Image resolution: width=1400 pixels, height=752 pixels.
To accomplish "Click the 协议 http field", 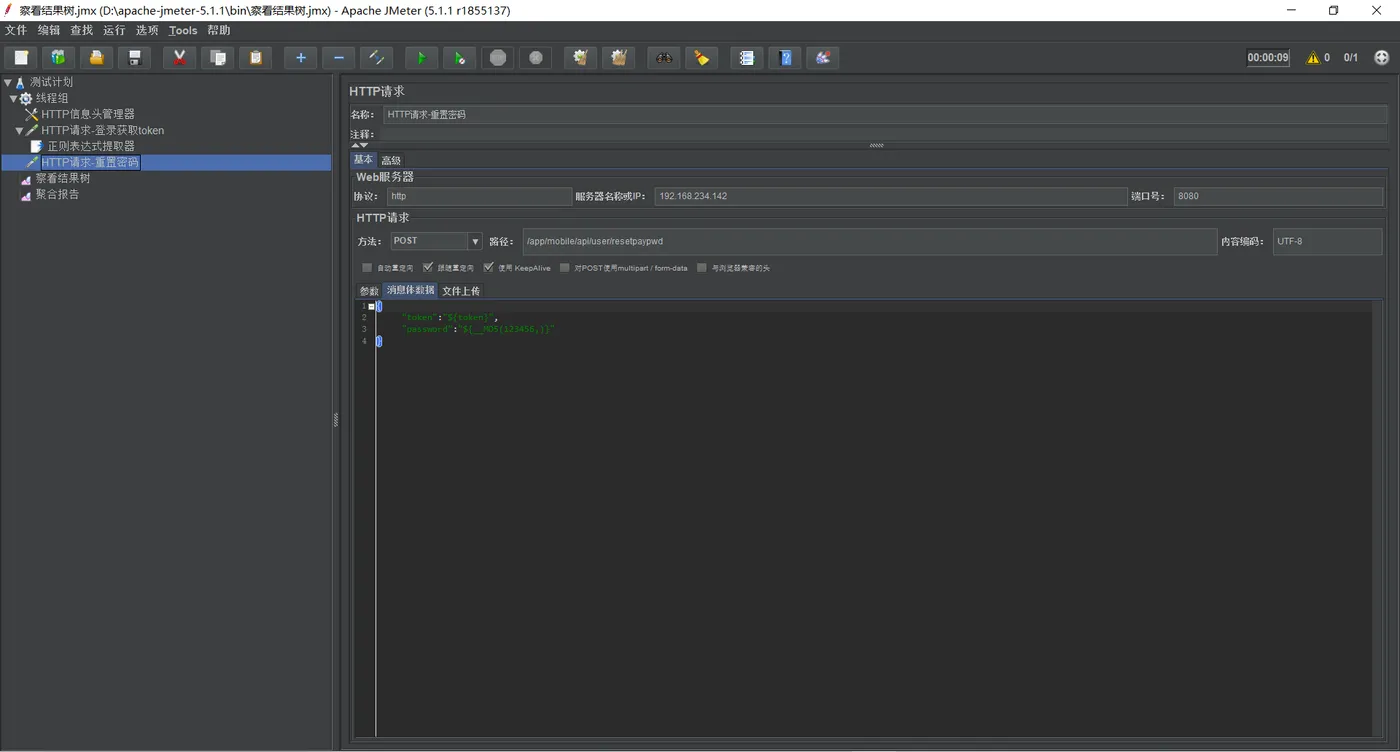I will tap(479, 197).
